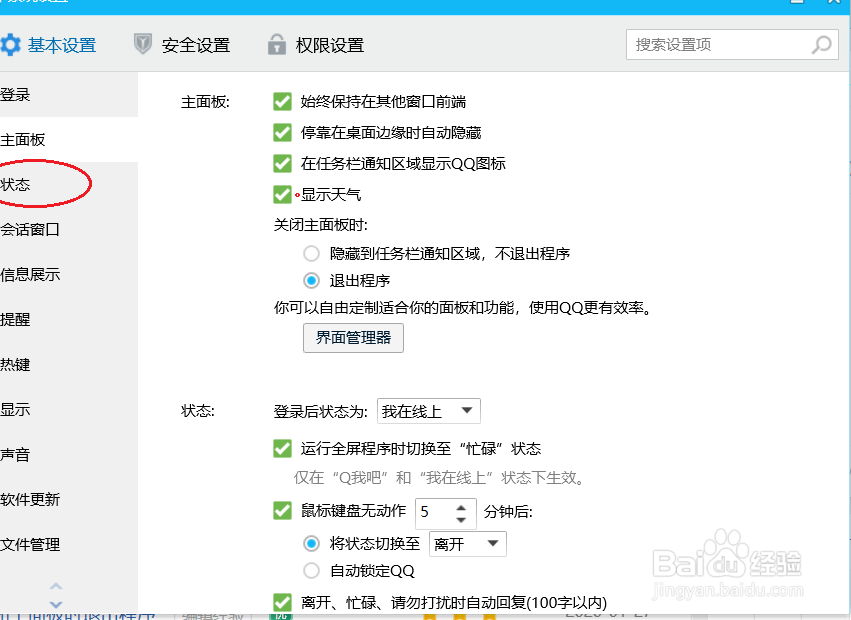Toggle the 离开、忙碌、请勿打扰时自动回复 option

point(281,602)
